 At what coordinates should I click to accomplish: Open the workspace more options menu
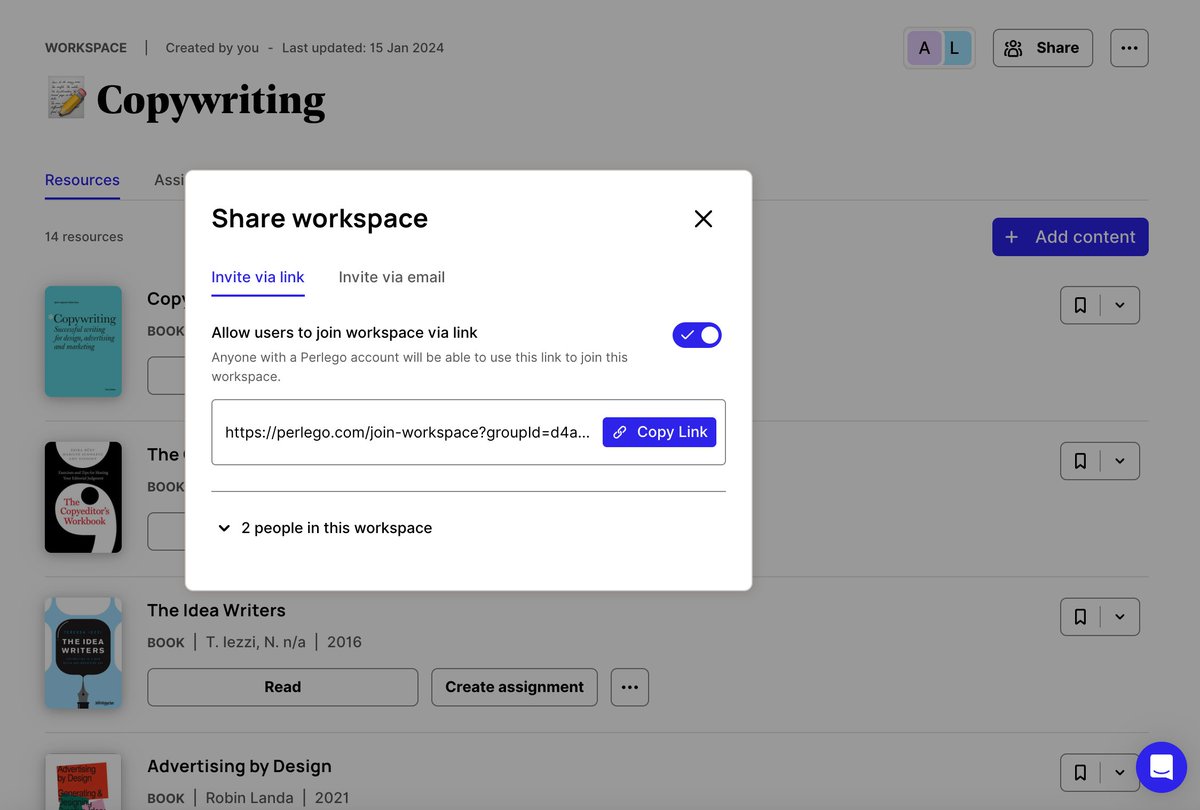1129,48
